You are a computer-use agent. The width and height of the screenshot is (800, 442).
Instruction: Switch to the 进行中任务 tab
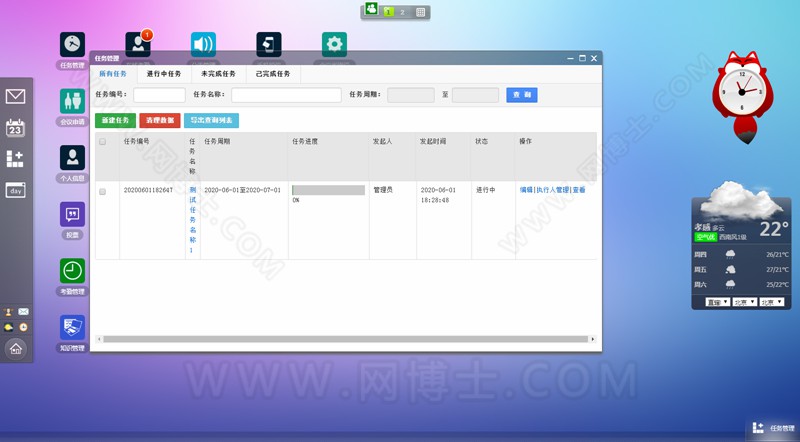(164, 74)
